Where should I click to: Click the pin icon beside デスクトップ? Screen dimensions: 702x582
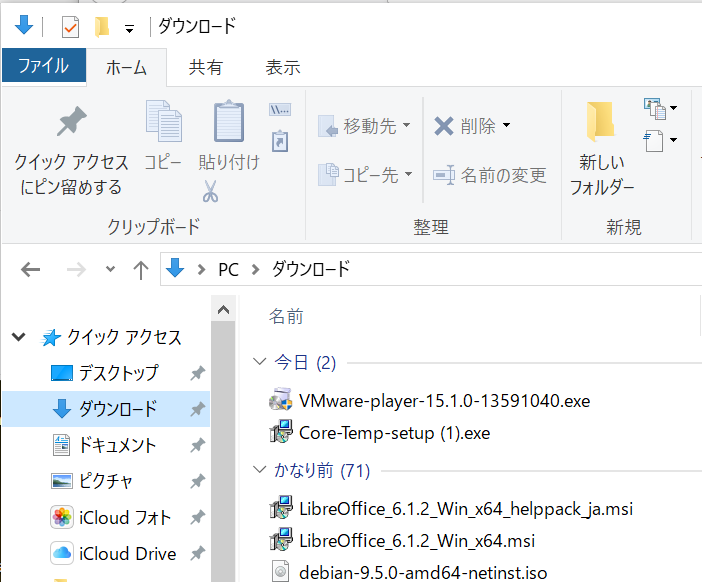[197, 373]
